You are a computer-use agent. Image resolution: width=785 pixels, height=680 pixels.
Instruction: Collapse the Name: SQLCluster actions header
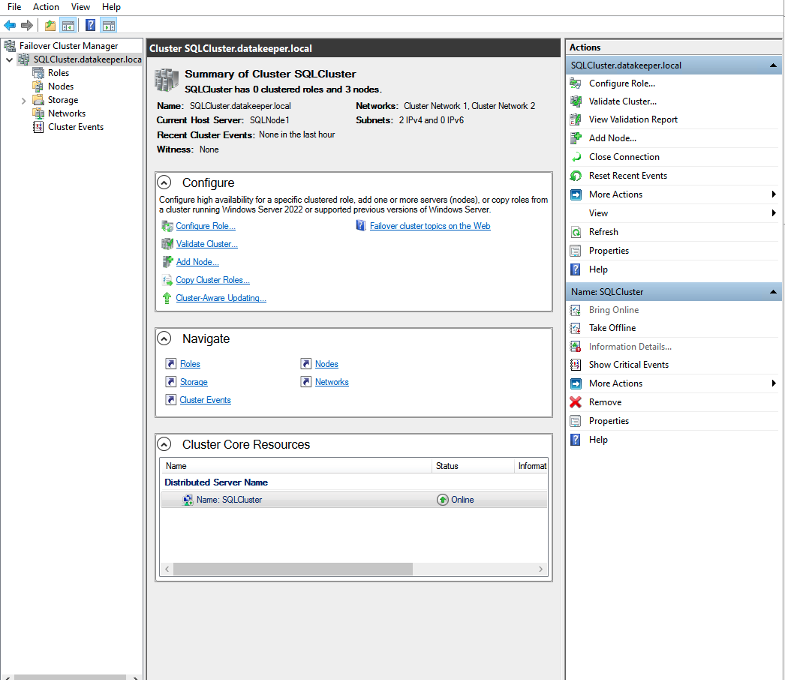click(773, 292)
